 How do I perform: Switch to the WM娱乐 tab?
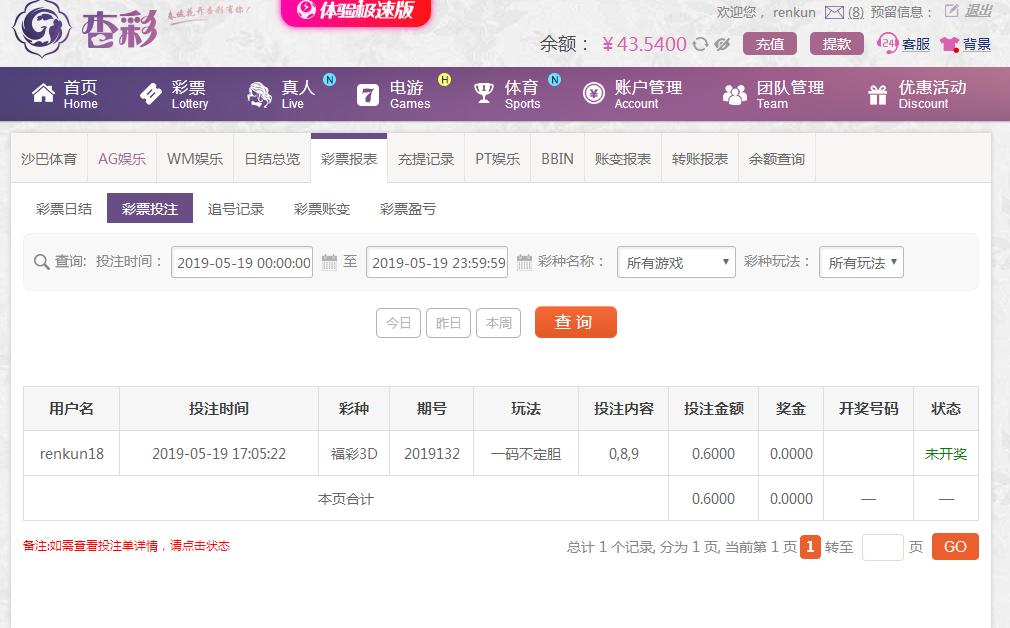pos(195,158)
